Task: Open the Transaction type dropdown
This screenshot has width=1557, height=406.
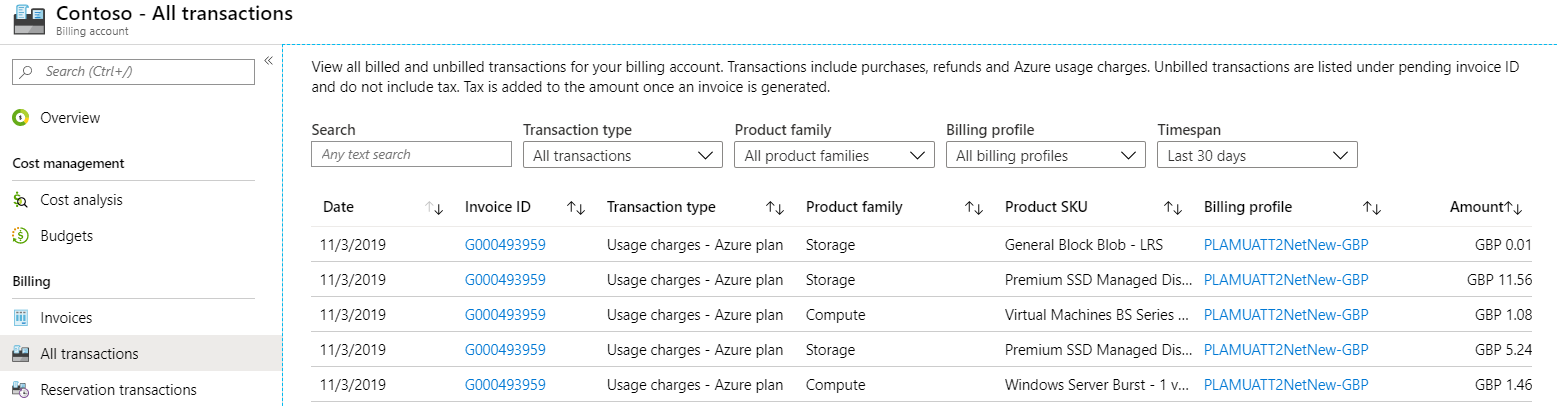Action: (622, 156)
